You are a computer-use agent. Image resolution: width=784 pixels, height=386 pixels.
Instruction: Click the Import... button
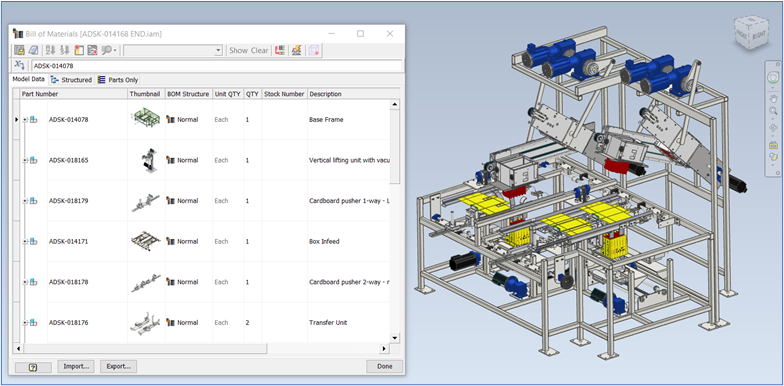point(76,366)
